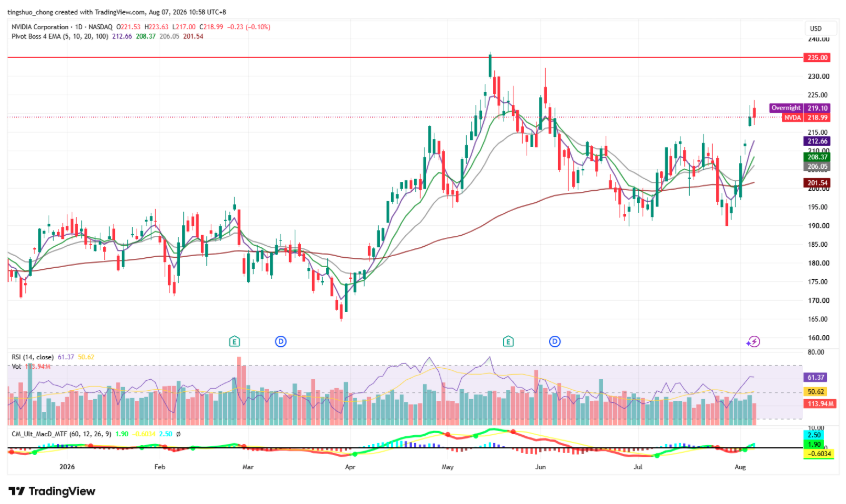This screenshot has height=504, width=846.
Task: Click the high value H223.63
Action: pyautogui.click(x=156, y=27)
